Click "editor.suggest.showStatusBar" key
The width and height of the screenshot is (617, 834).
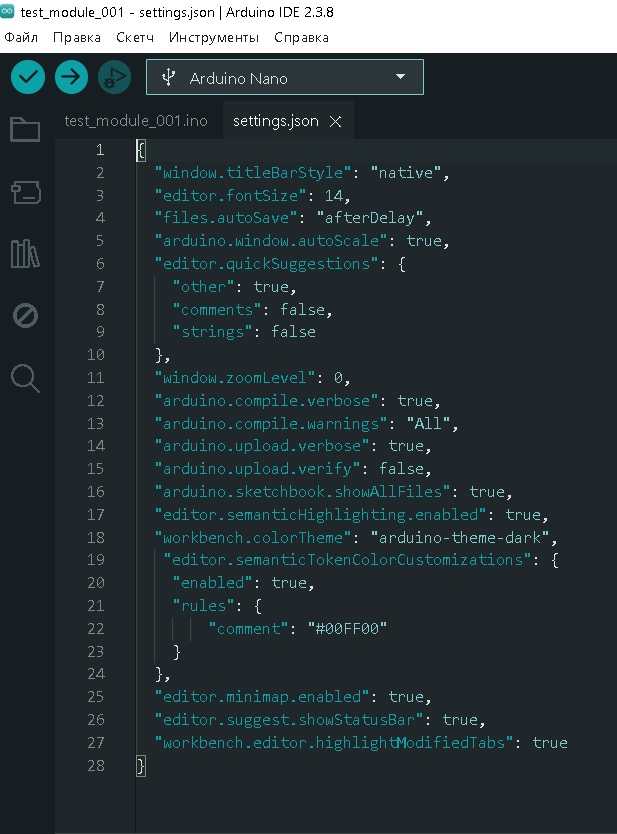point(289,720)
